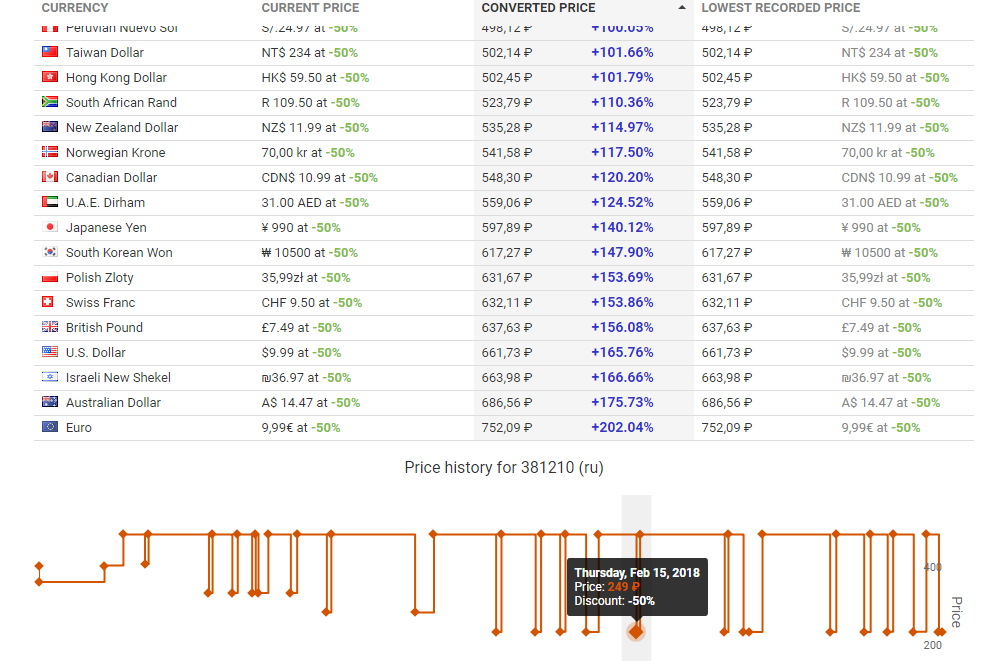Screen dimensions: 1007x661
Task: Sort by LOWEST RECORDED PRICE column header
Action: pos(780,8)
